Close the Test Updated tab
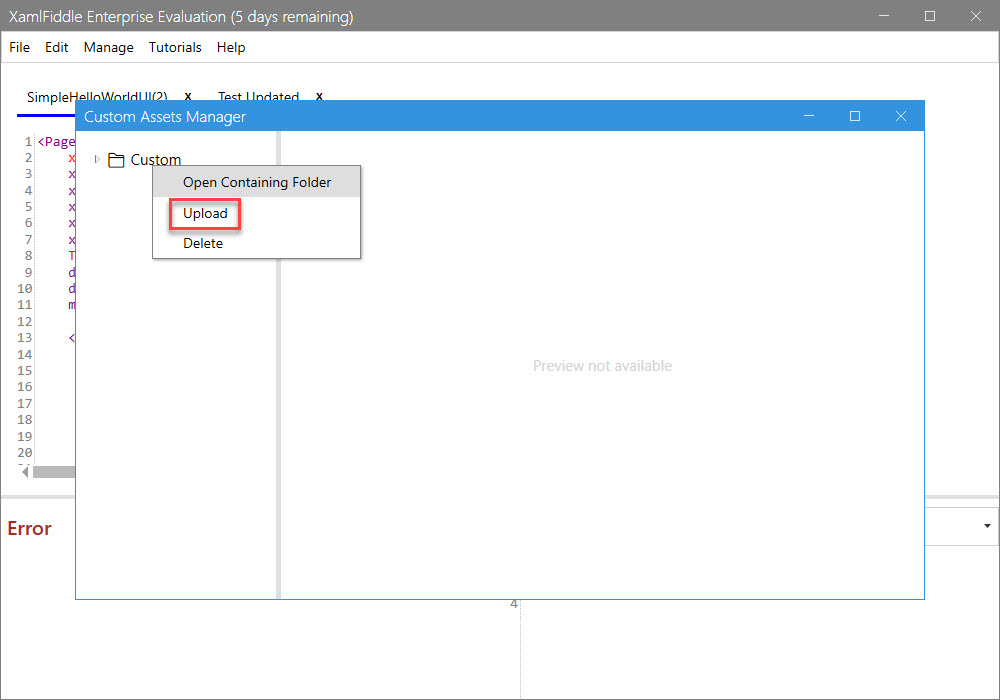 (320, 97)
